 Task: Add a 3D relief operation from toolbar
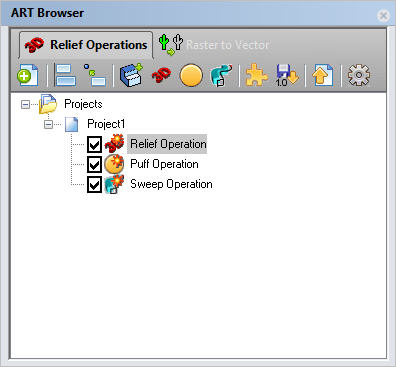[x=161, y=75]
